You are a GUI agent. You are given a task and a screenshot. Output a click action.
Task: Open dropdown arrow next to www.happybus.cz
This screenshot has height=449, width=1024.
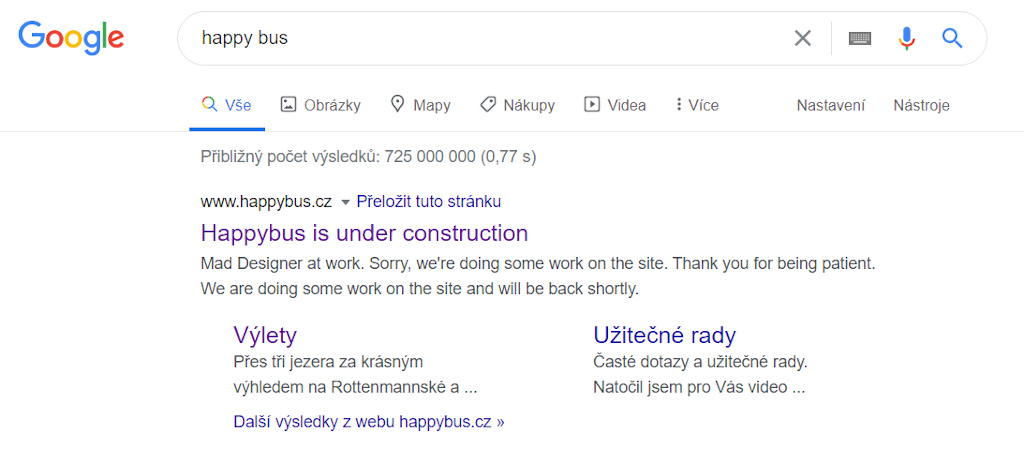click(x=345, y=202)
